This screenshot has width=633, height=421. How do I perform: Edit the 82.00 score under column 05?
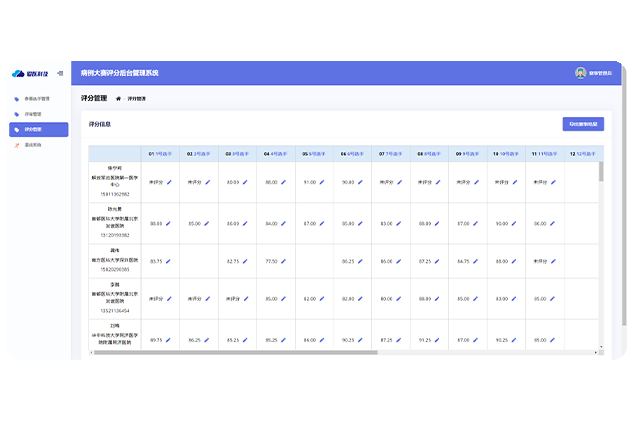(x=322, y=299)
